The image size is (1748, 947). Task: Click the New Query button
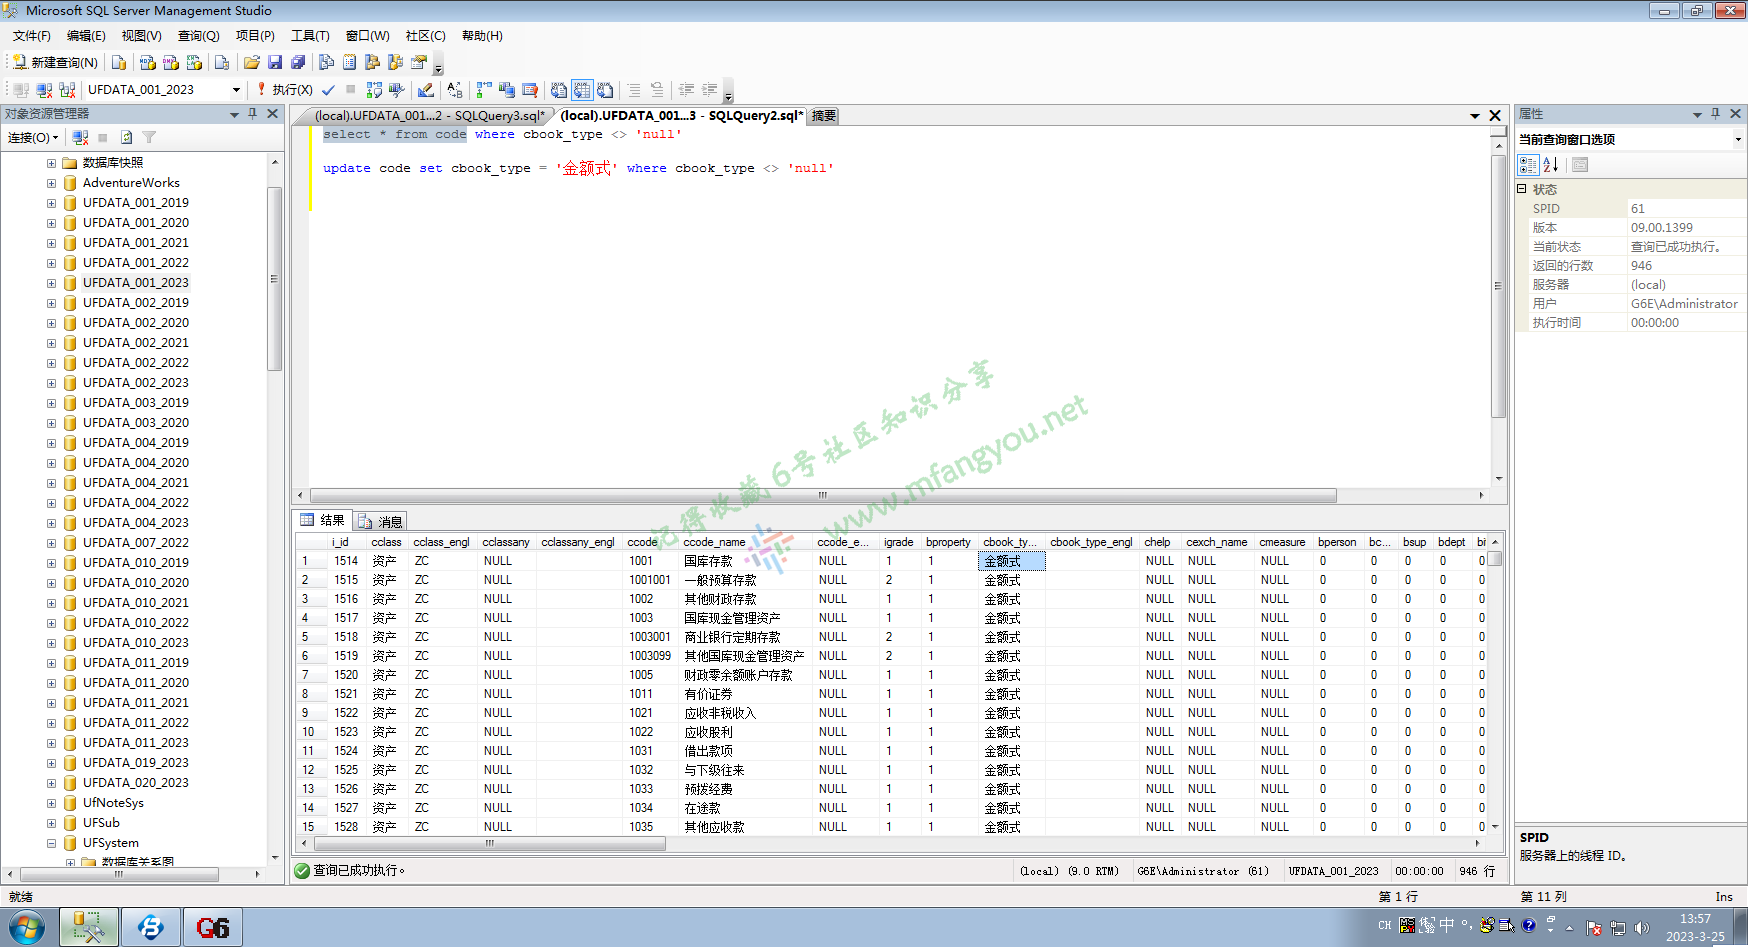pos(55,62)
